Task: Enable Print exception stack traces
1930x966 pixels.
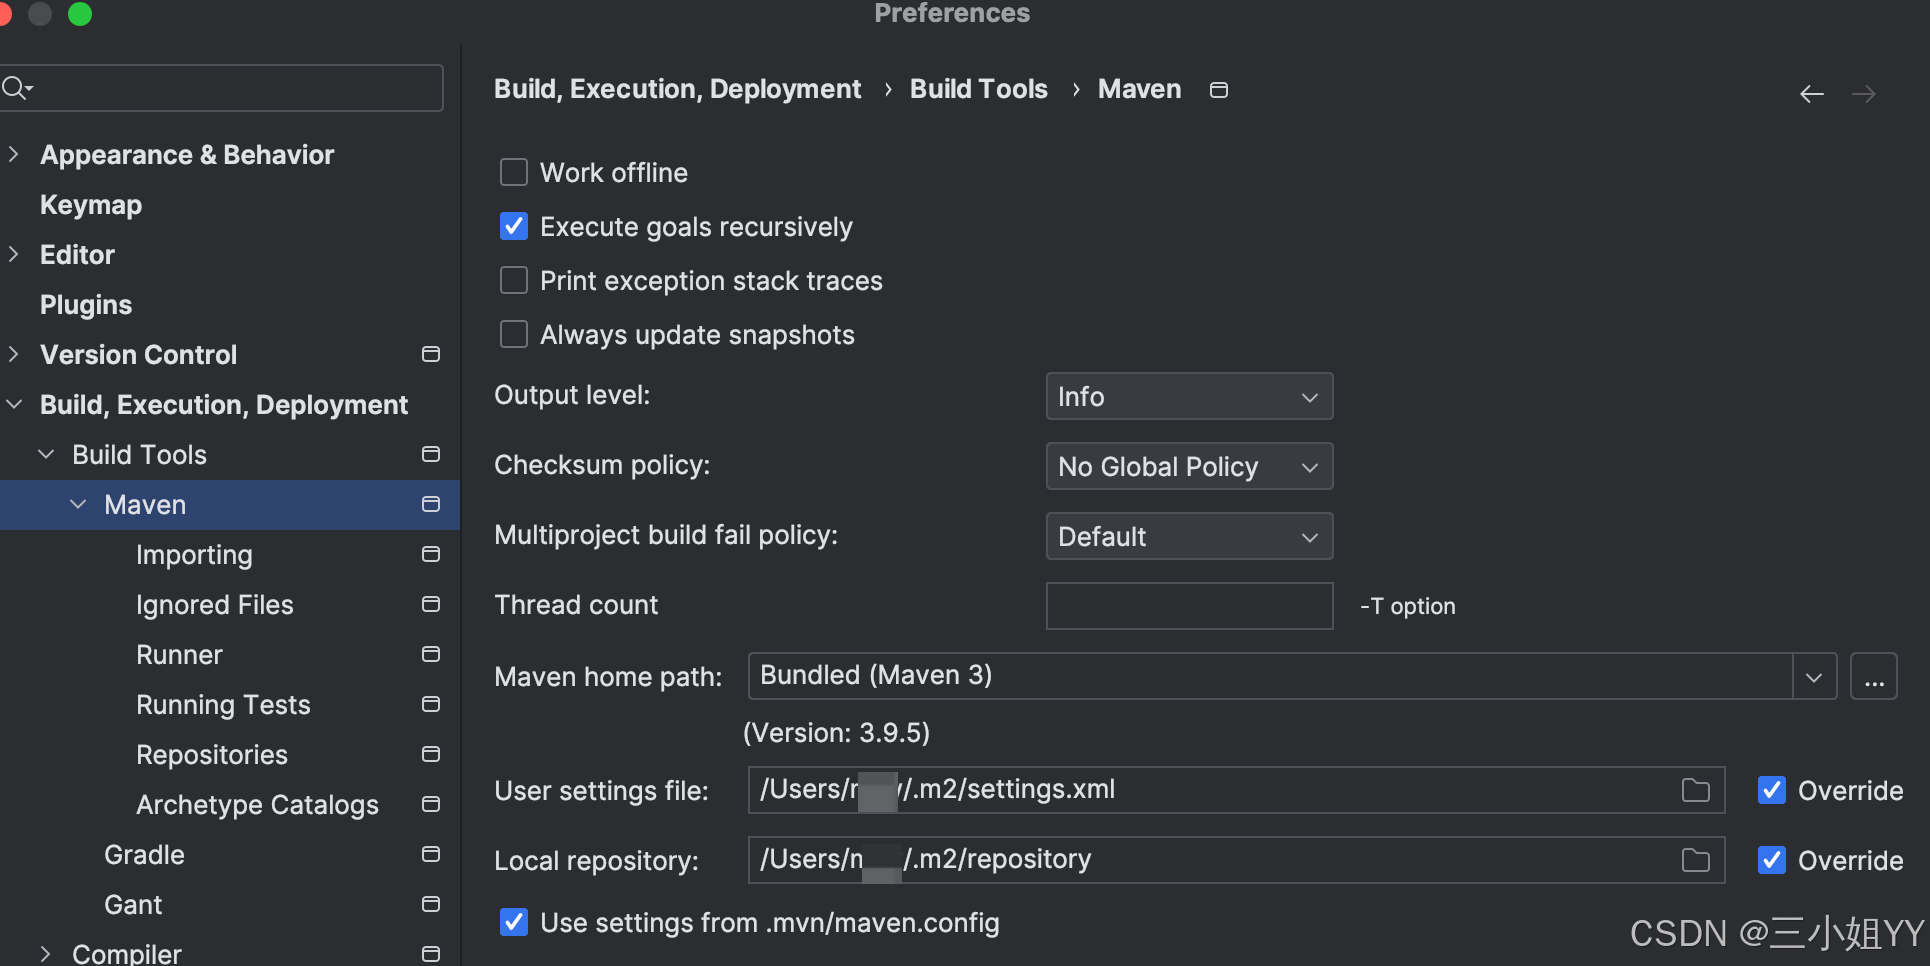Action: pos(514,280)
